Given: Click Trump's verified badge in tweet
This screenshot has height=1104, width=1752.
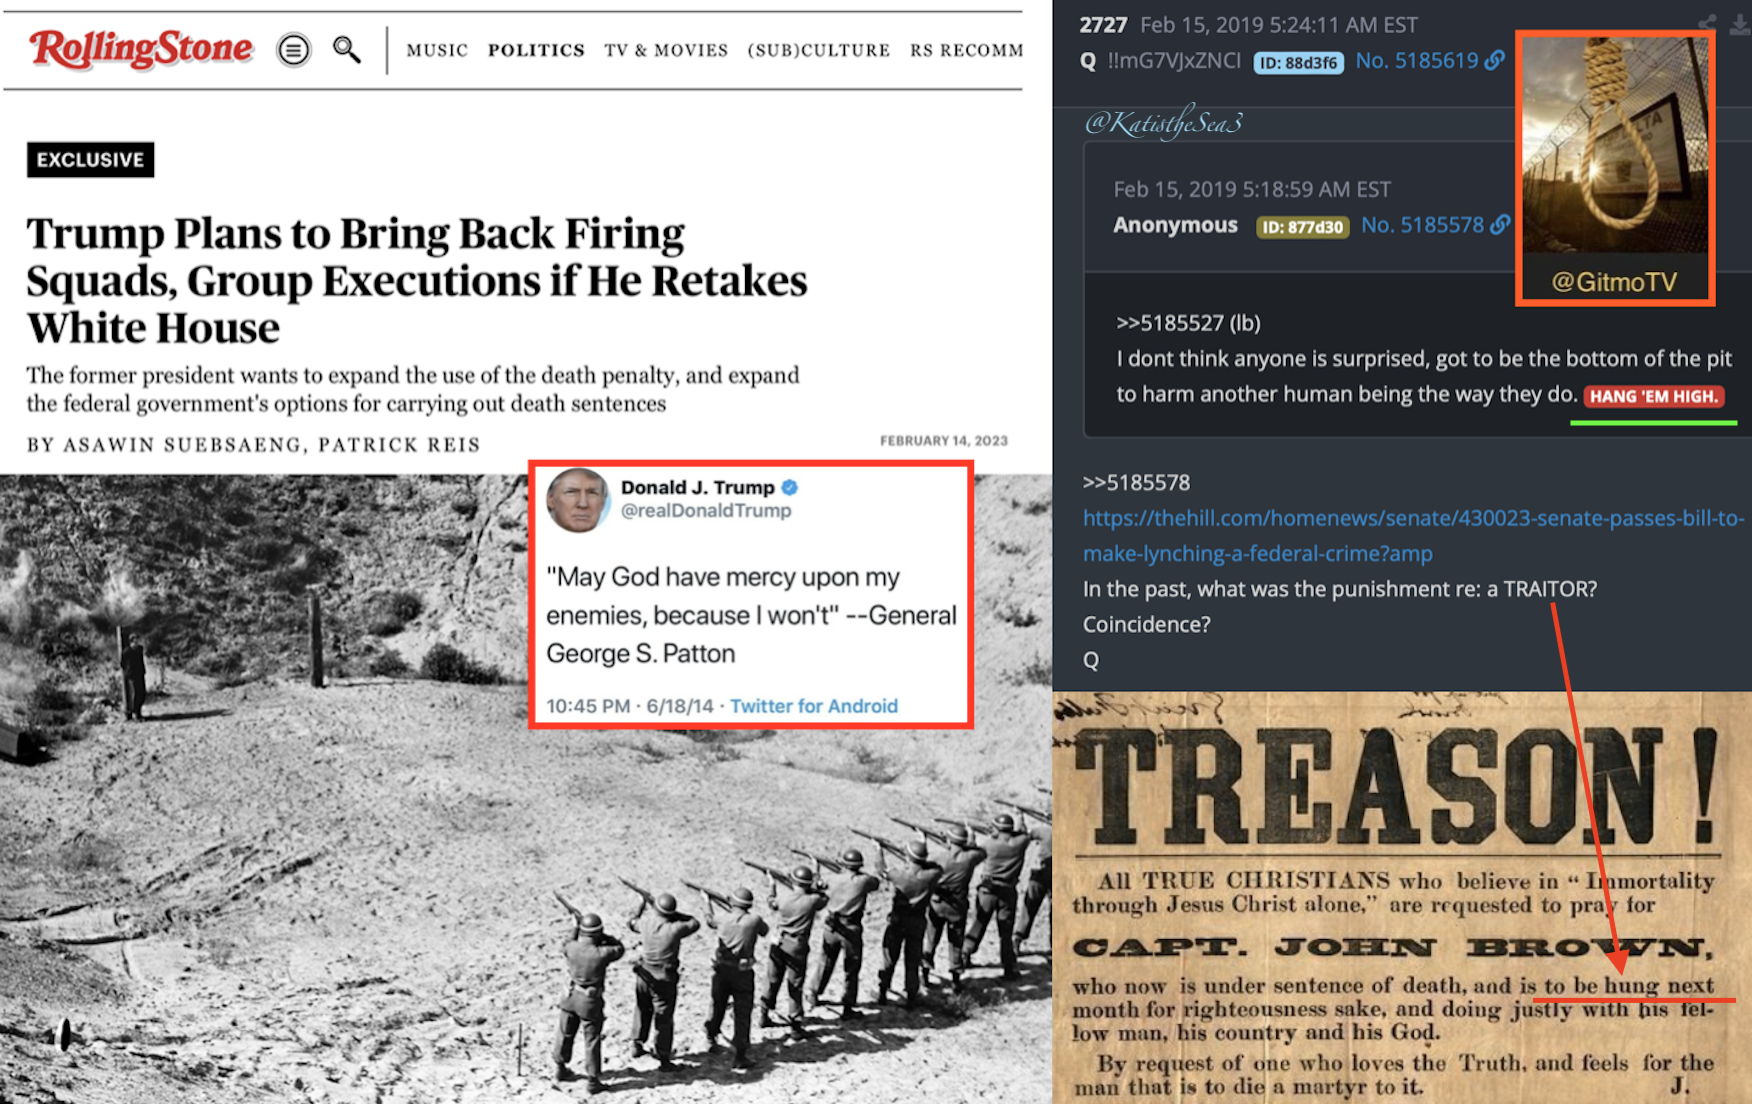Looking at the screenshot, I should 790,487.
